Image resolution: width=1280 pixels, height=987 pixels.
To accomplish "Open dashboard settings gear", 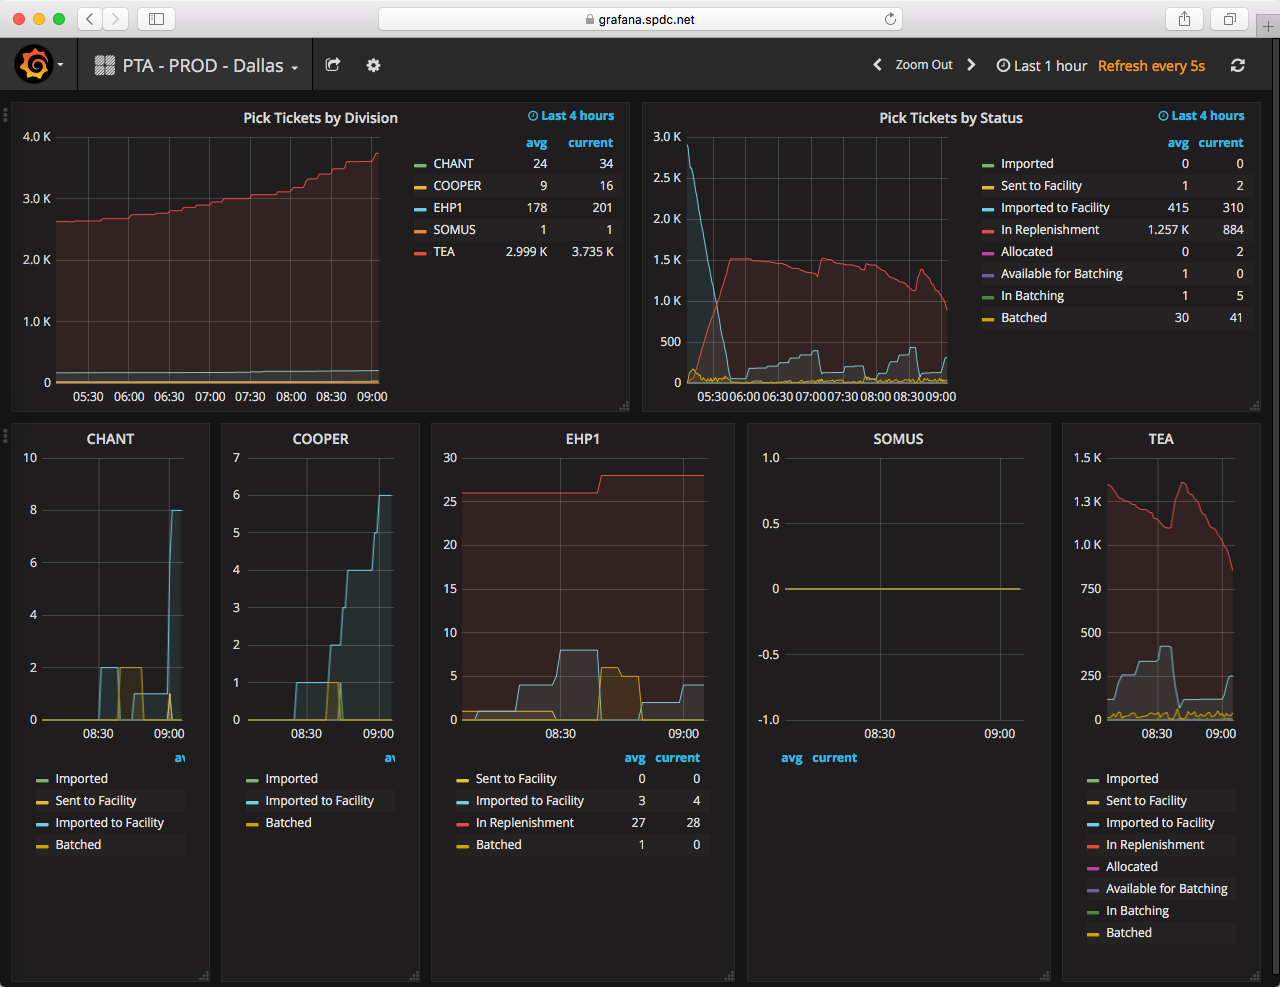I will [373, 65].
